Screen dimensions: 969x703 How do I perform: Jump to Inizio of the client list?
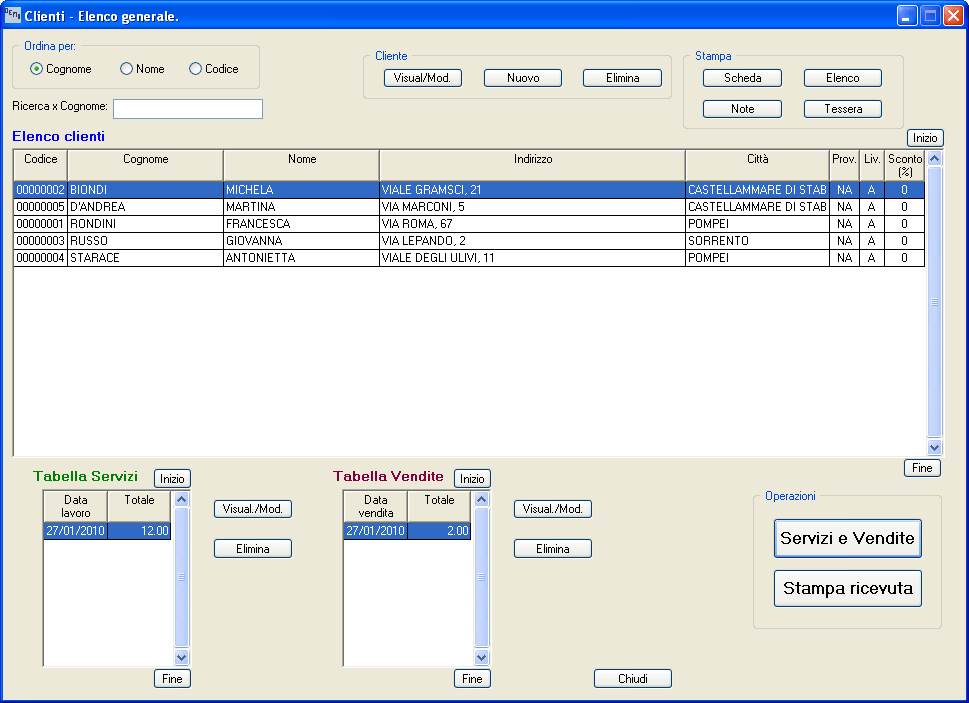(x=925, y=138)
